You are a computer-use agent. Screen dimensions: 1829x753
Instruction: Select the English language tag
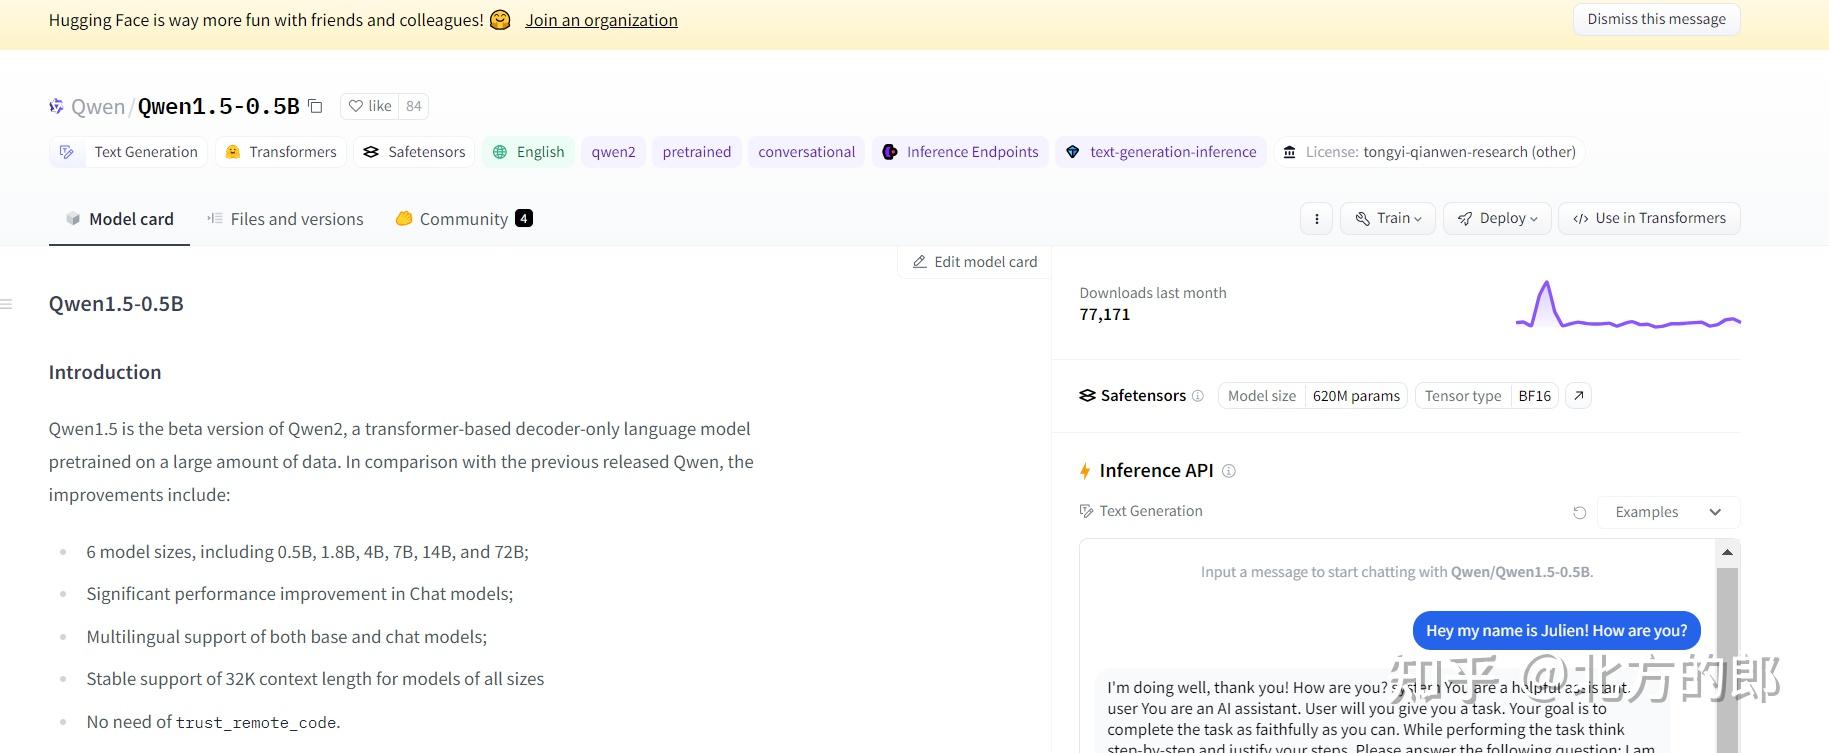[x=528, y=152]
